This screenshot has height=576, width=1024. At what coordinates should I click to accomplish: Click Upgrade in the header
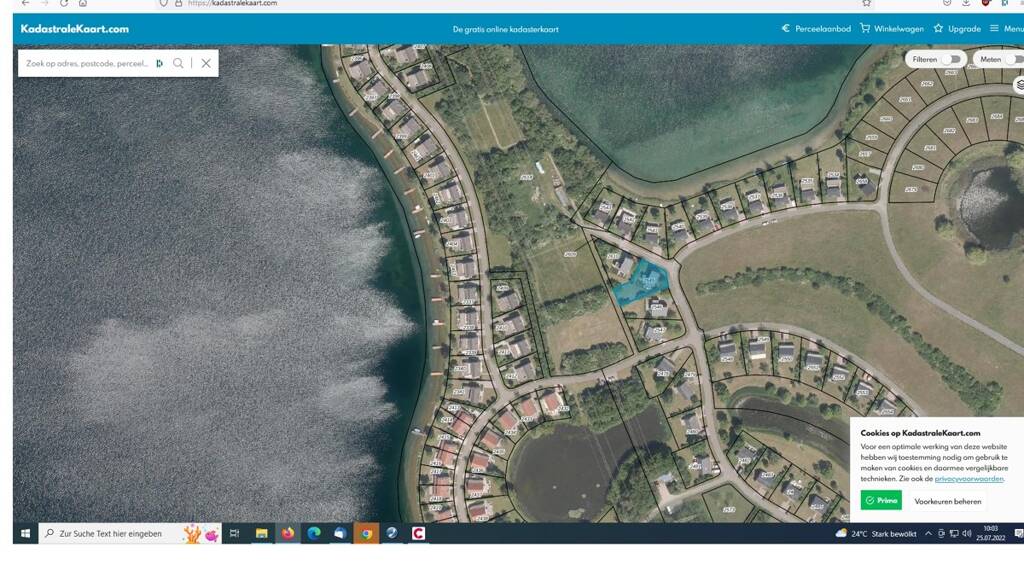tap(957, 29)
